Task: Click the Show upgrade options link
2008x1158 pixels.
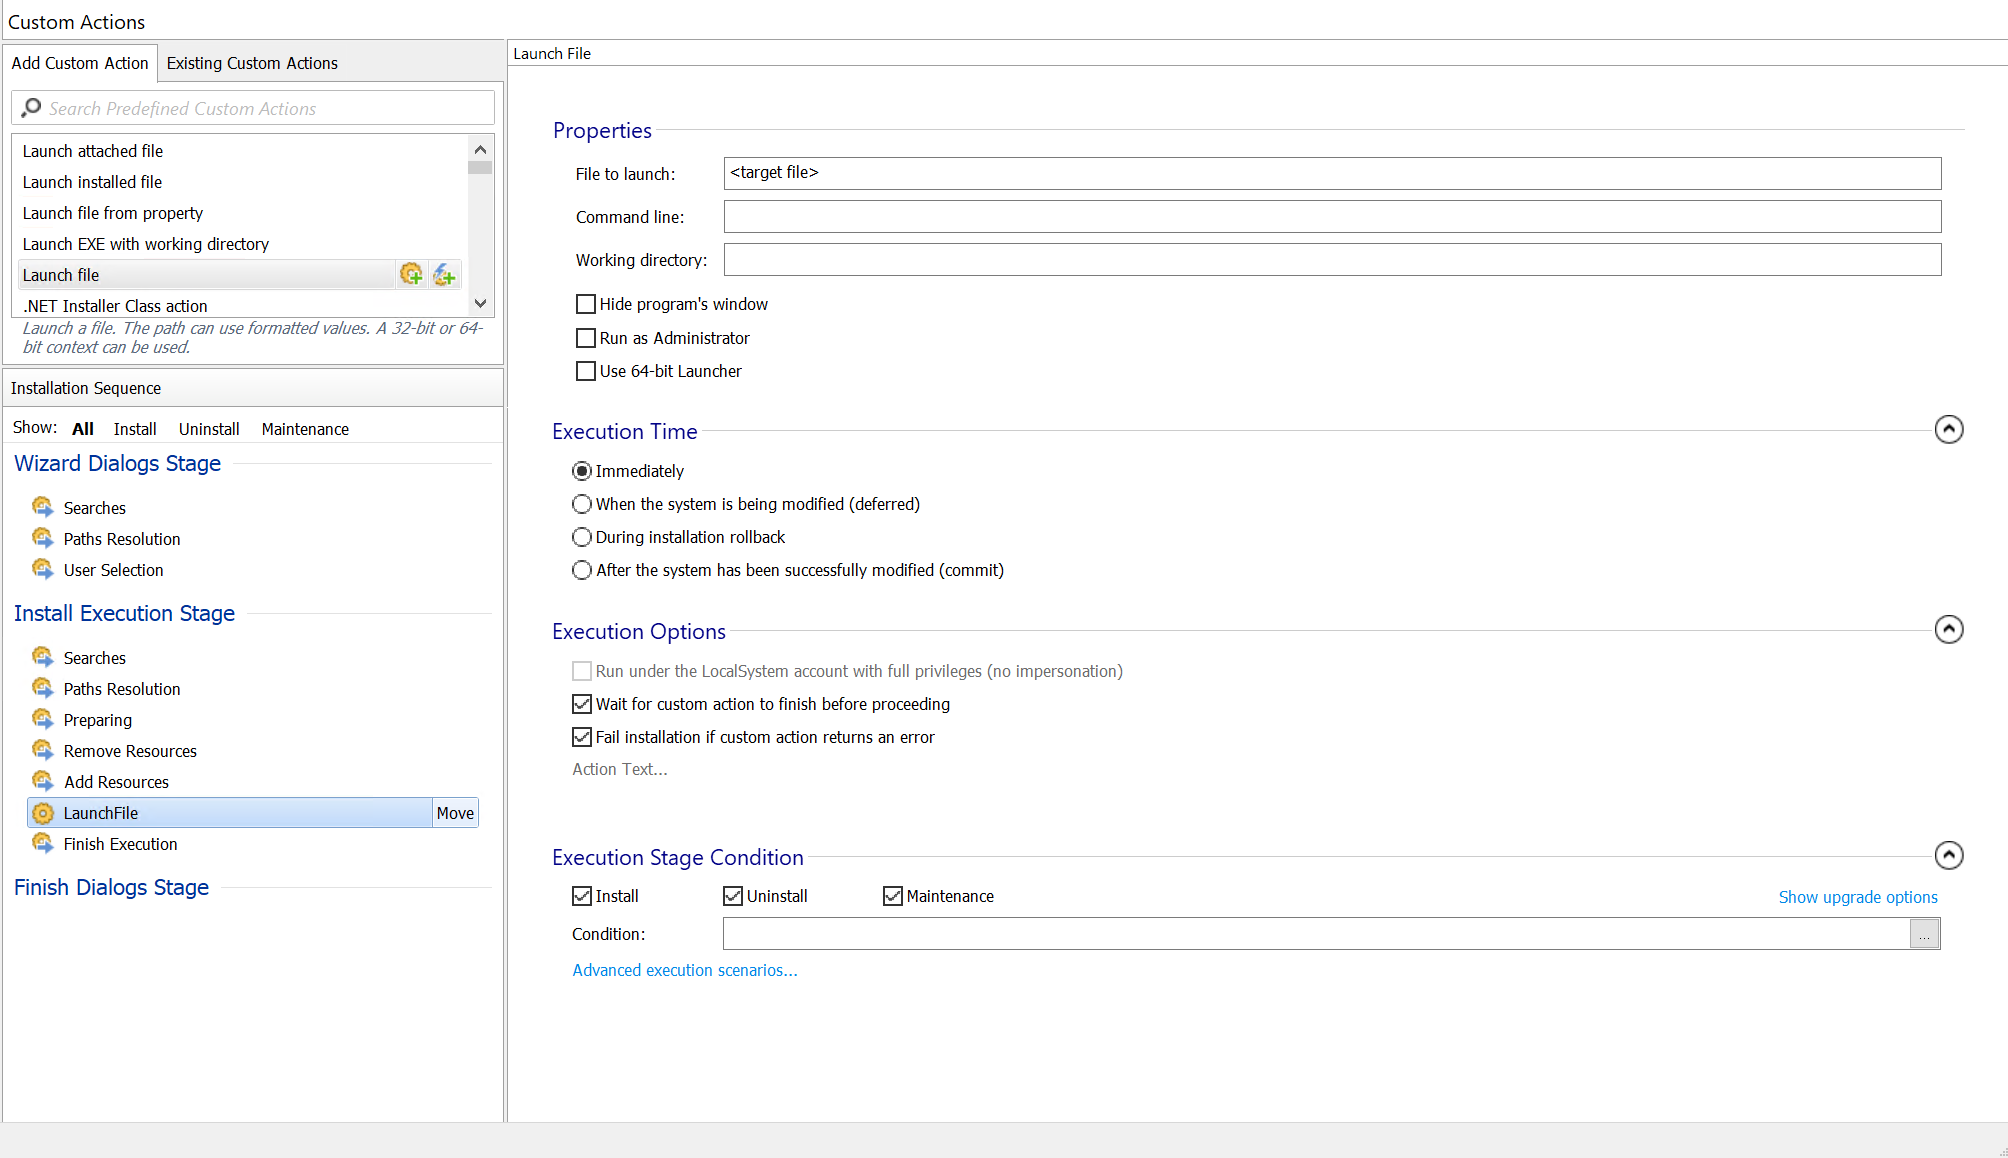Action: pos(1857,897)
